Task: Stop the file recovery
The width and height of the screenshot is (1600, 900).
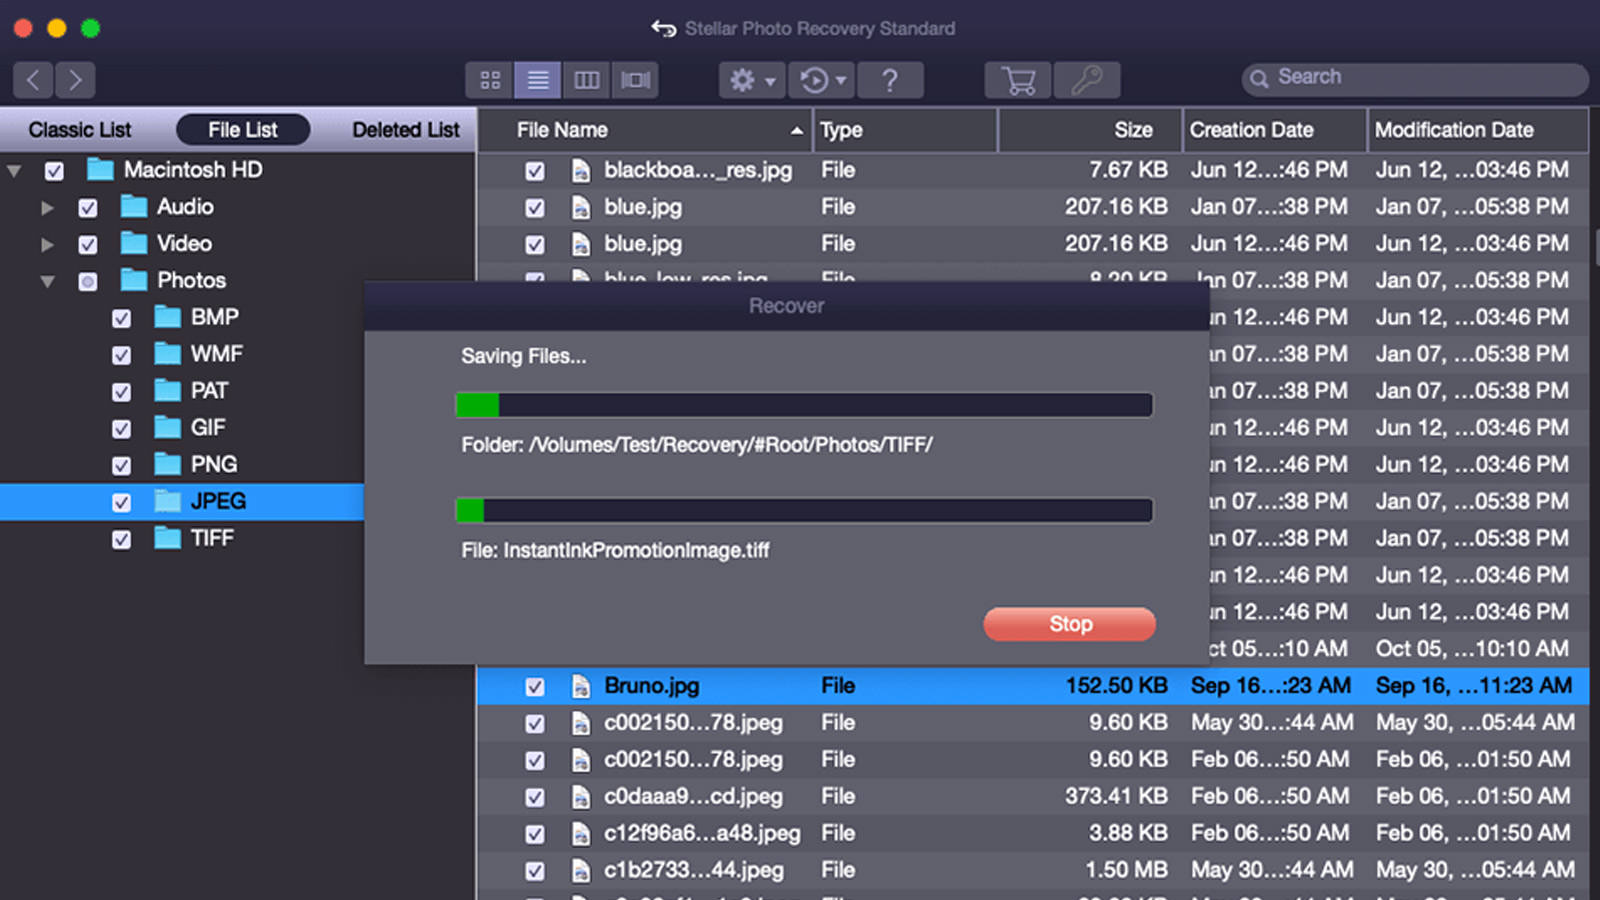Action: pos(1070,624)
